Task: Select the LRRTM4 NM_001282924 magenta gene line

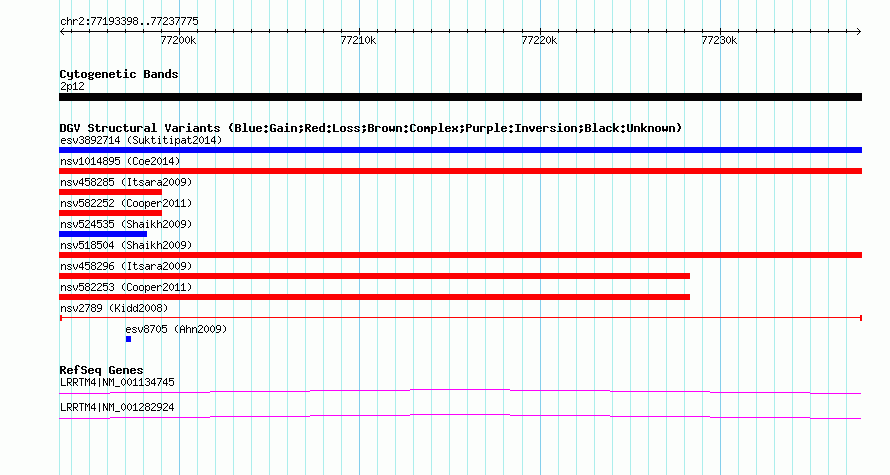Action: tap(460, 417)
